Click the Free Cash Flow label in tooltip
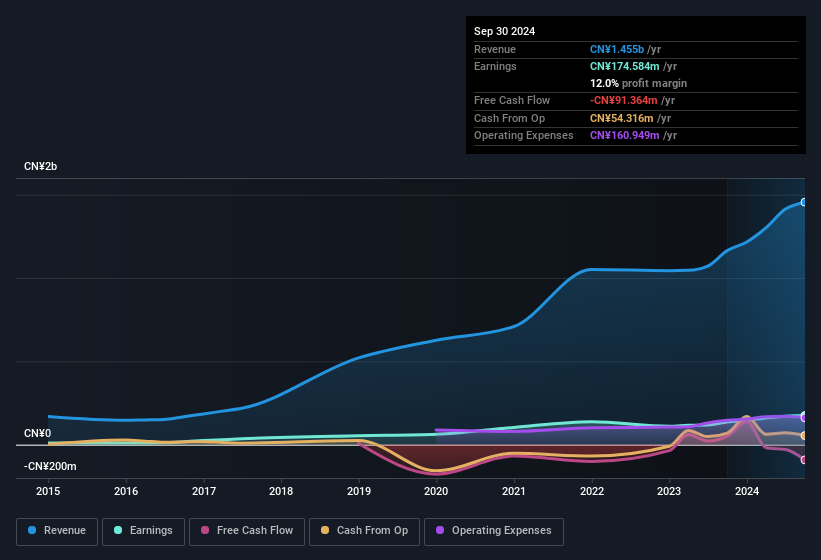The height and width of the screenshot is (560, 821). [512, 100]
